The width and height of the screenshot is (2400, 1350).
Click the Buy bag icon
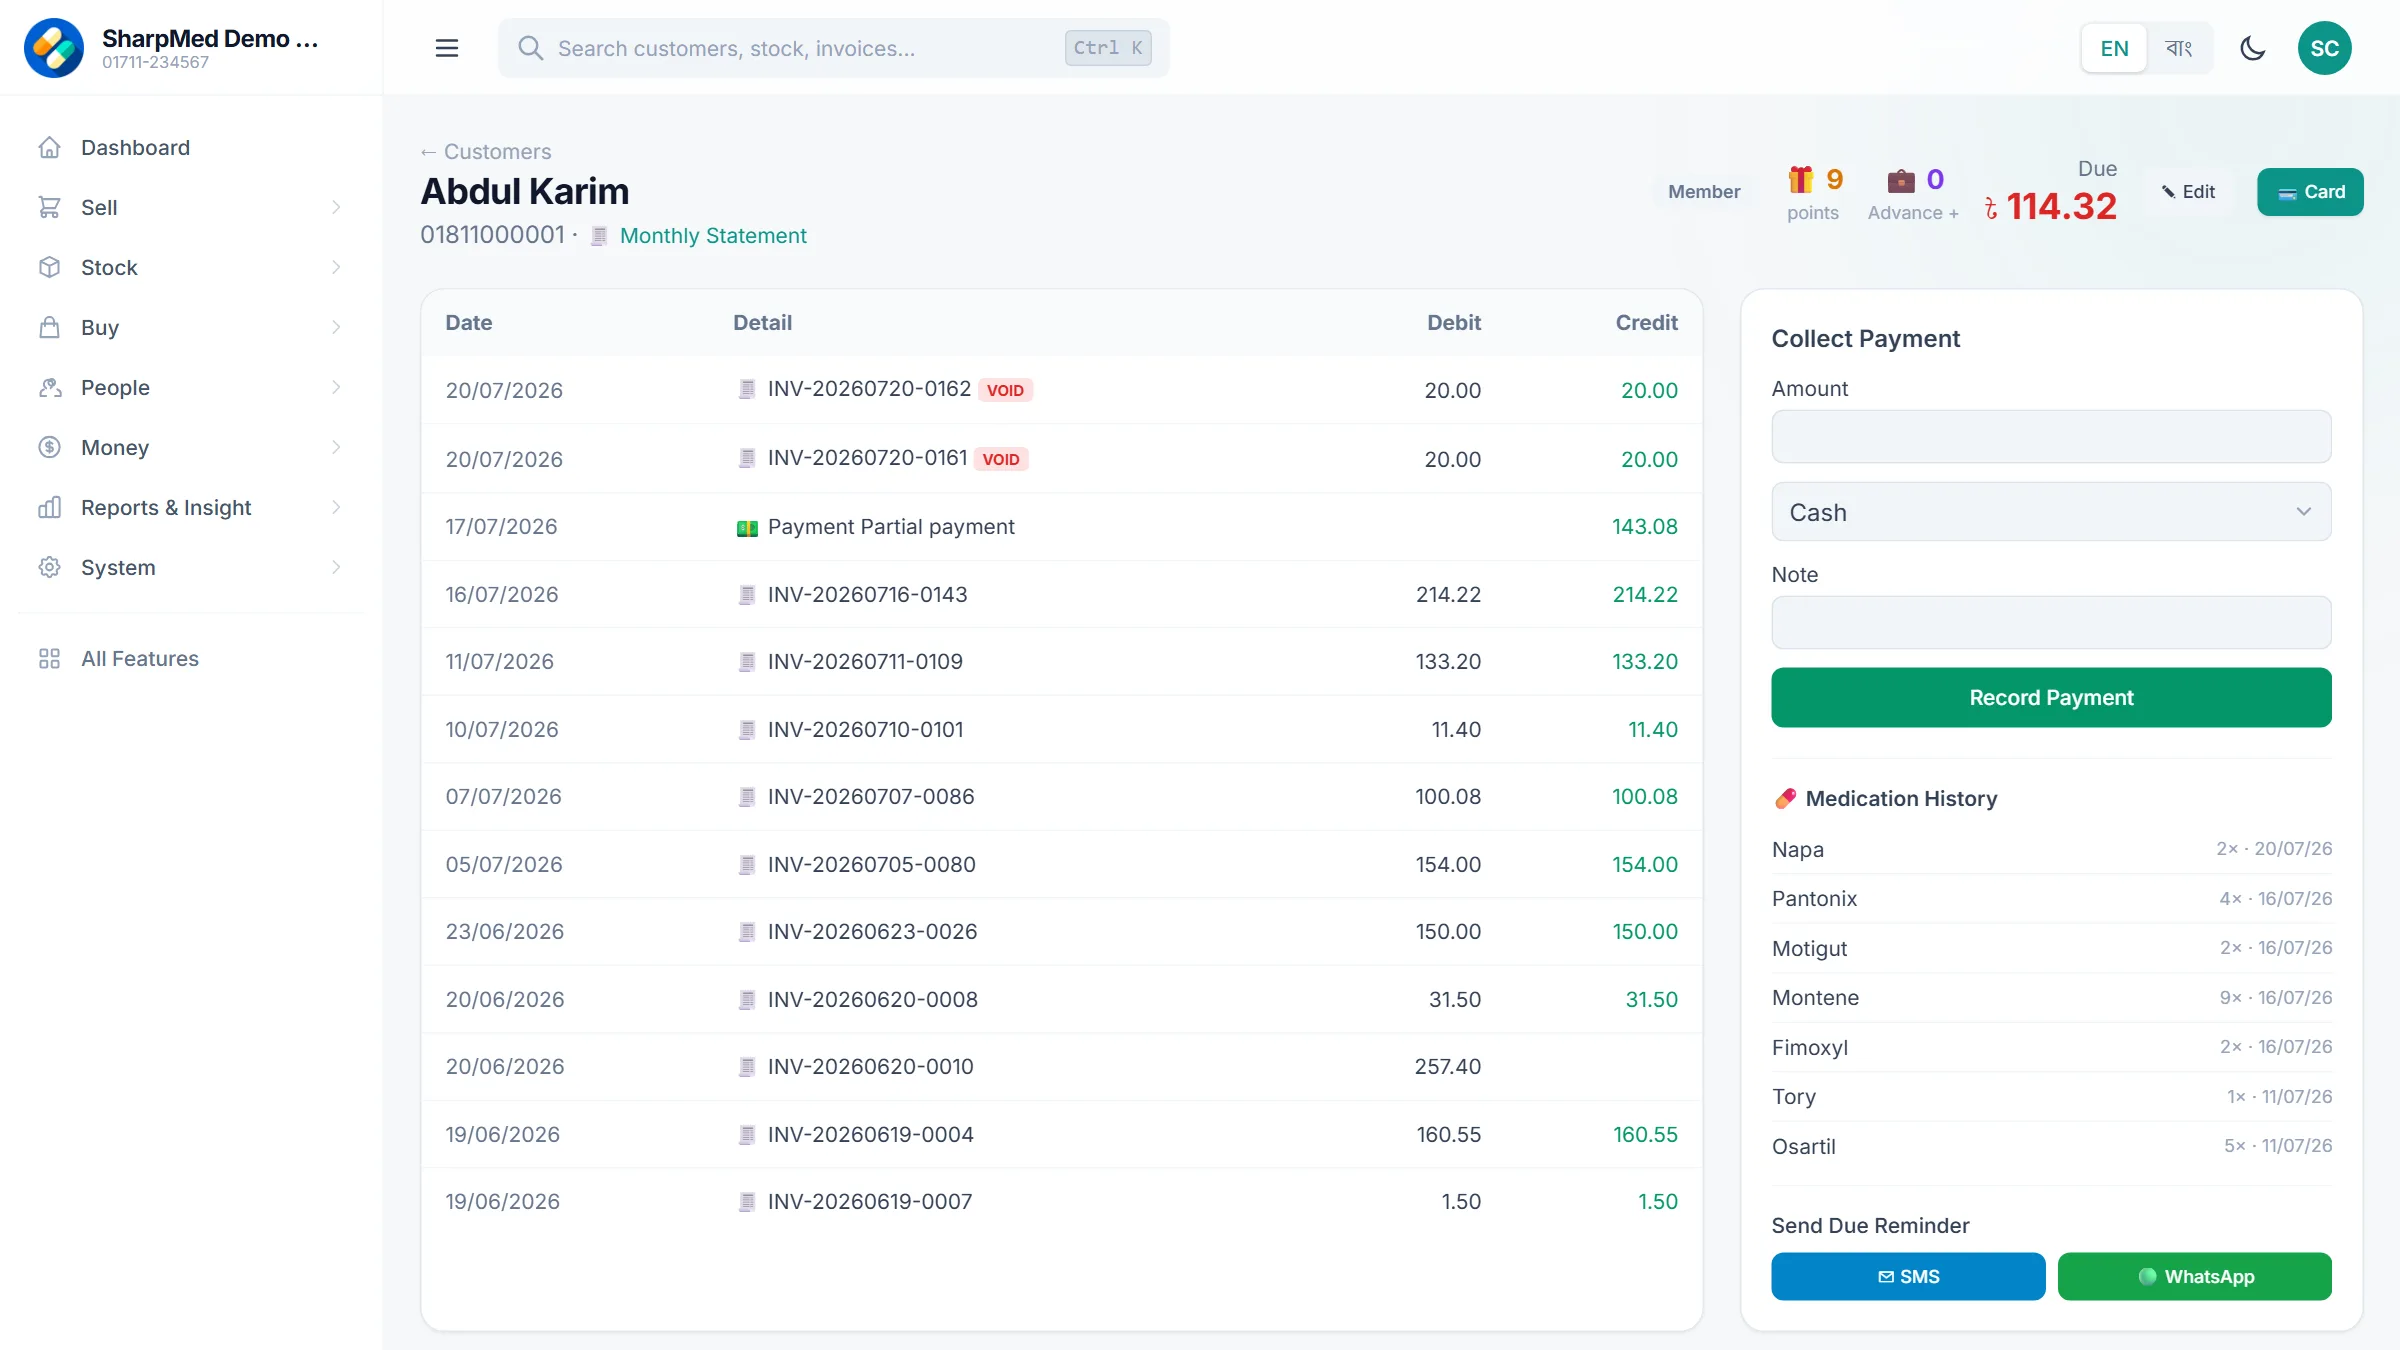coord(50,328)
